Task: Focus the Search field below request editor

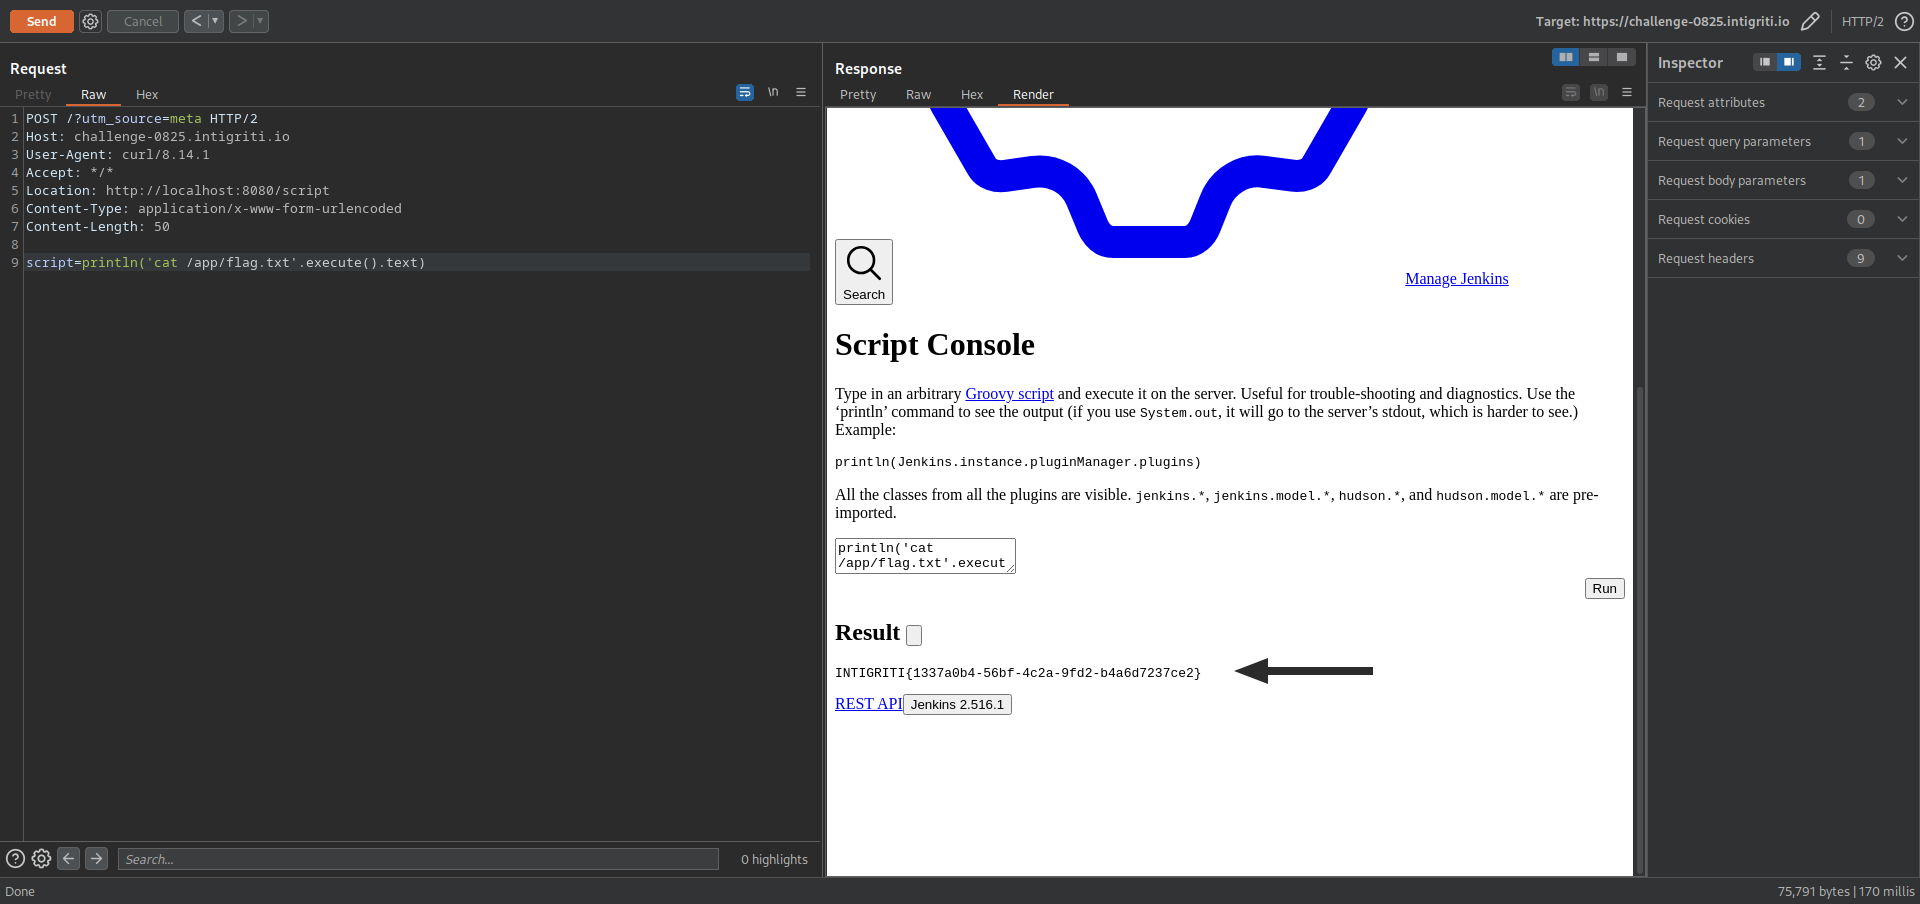Action: (x=418, y=859)
